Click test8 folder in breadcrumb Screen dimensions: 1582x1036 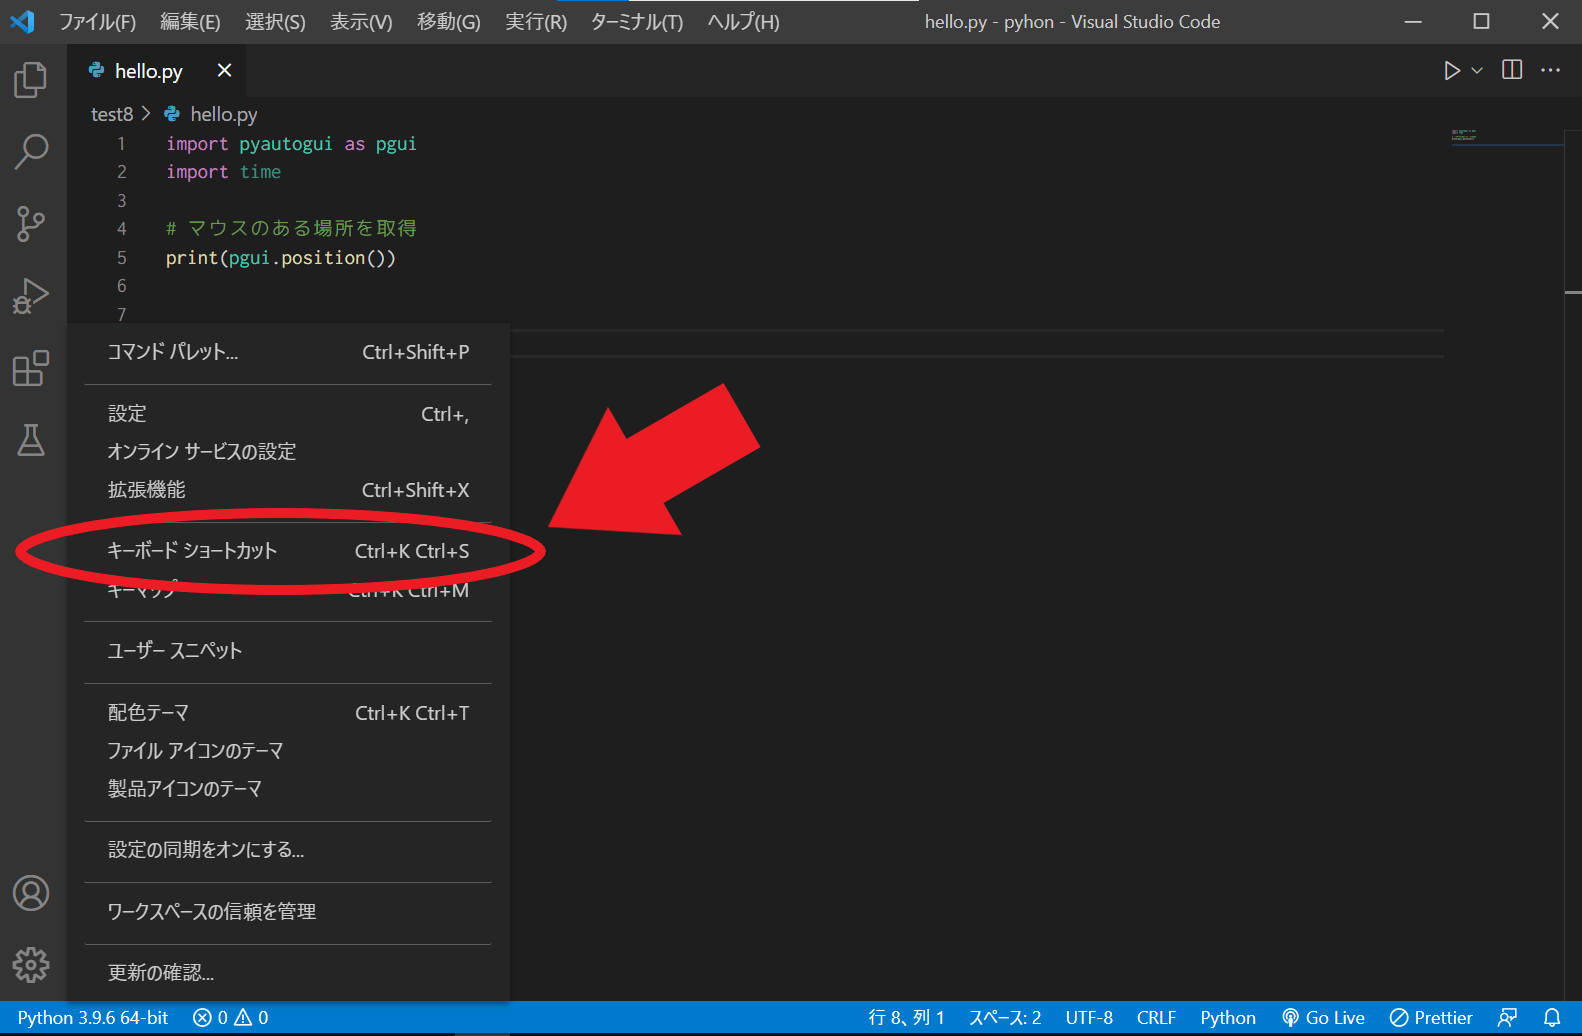click(111, 114)
